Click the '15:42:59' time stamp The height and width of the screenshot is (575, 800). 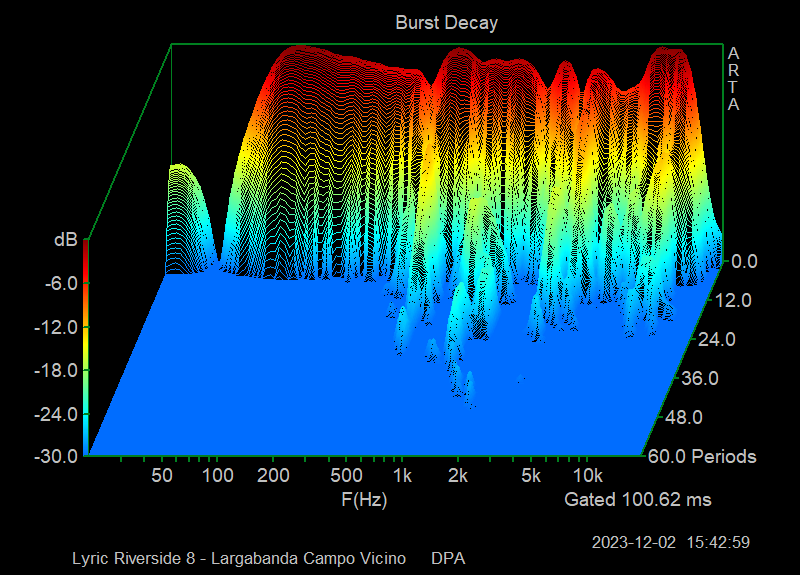click(718, 542)
